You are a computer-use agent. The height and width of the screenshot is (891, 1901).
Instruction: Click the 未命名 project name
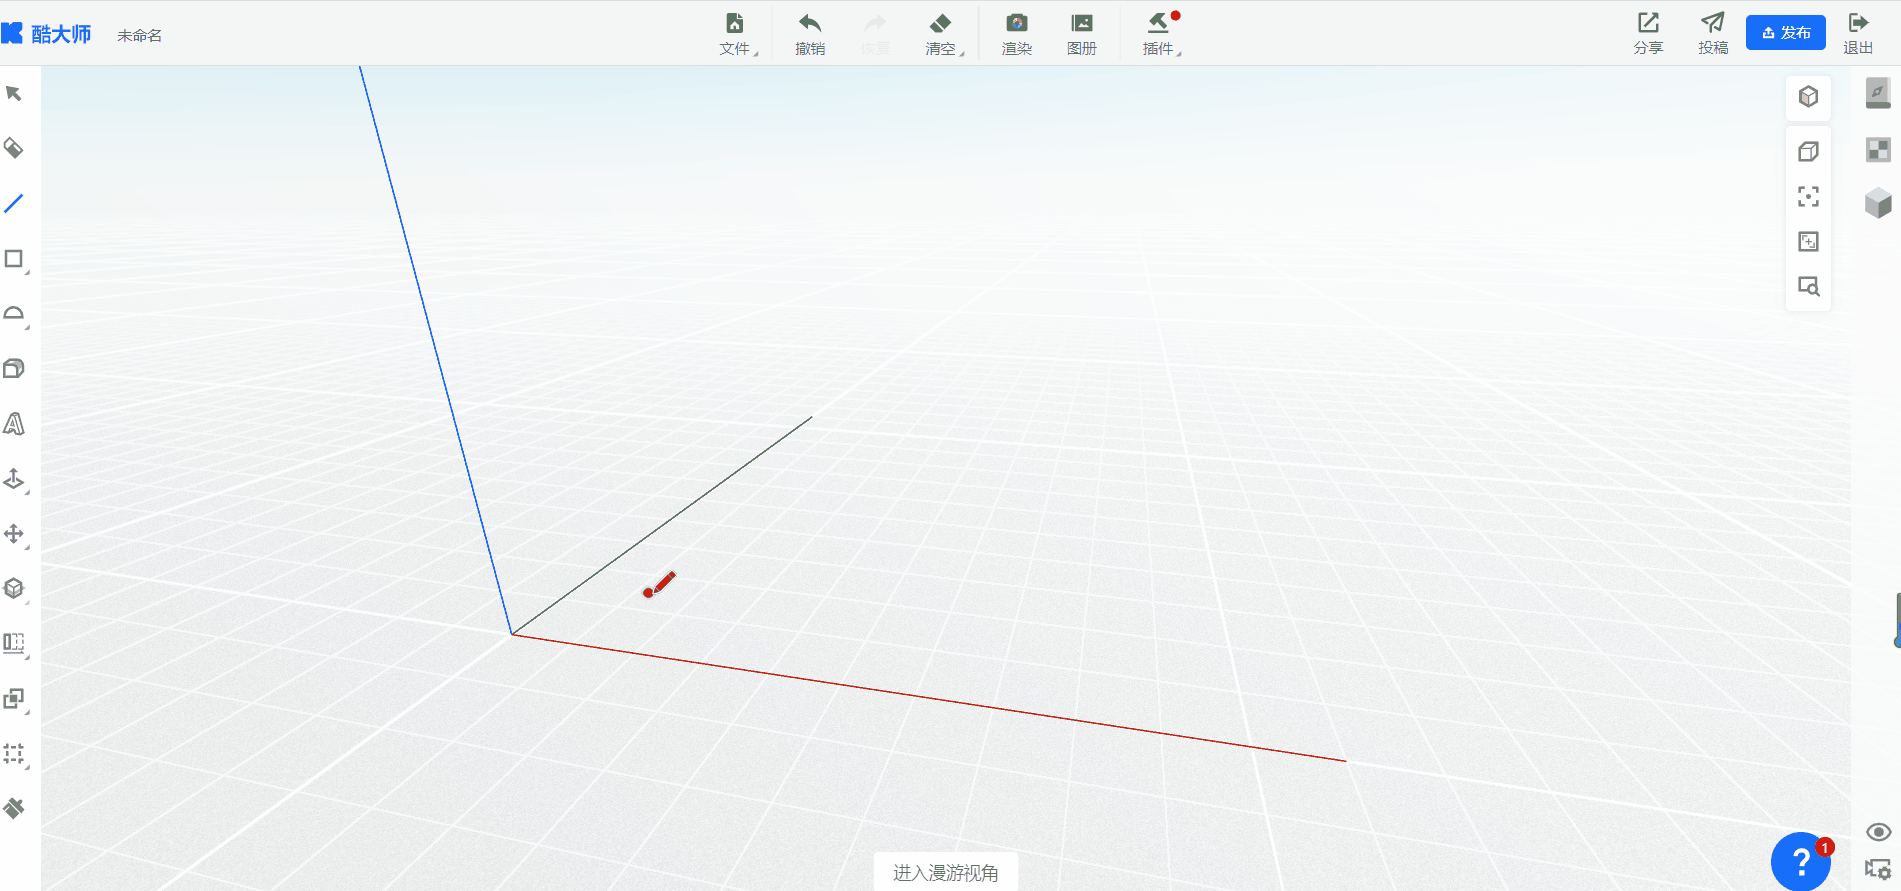coord(140,36)
